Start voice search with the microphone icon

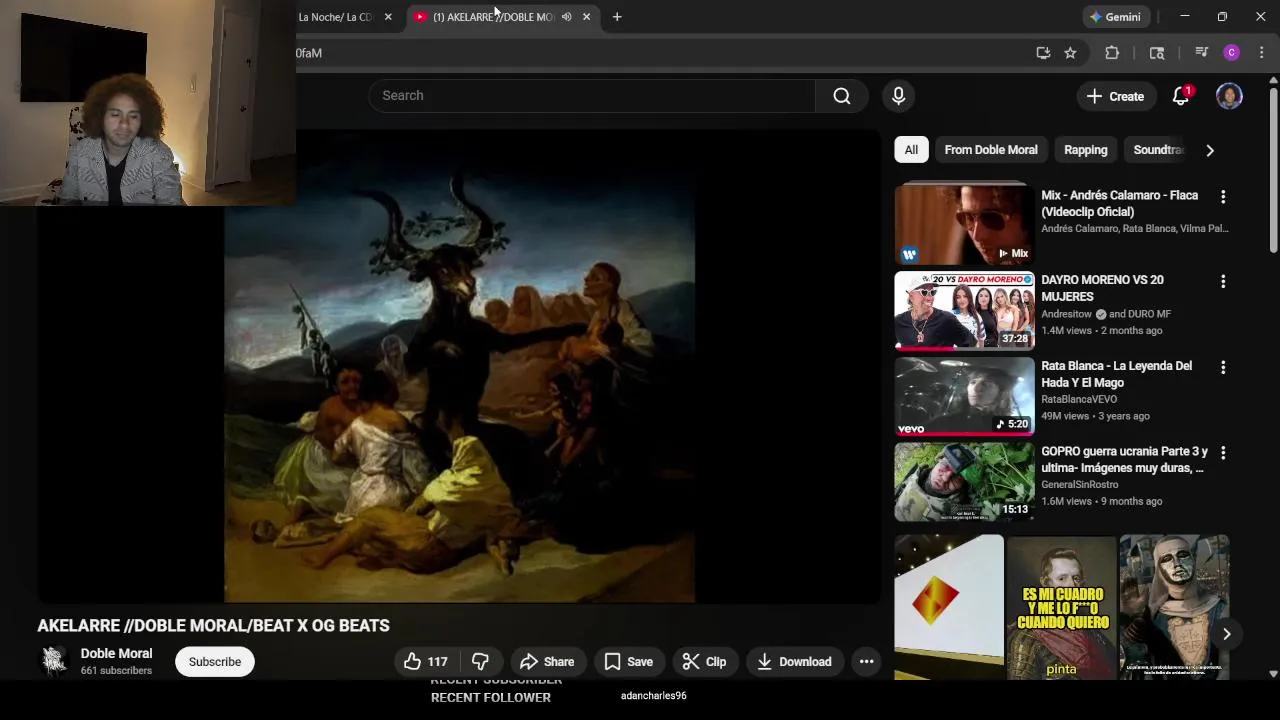[898, 96]
